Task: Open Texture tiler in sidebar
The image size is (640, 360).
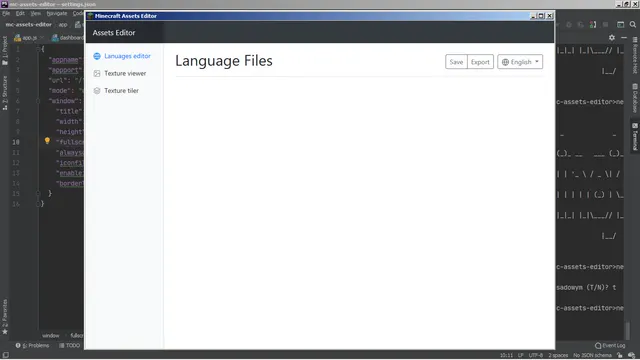Action: (121, 91)
